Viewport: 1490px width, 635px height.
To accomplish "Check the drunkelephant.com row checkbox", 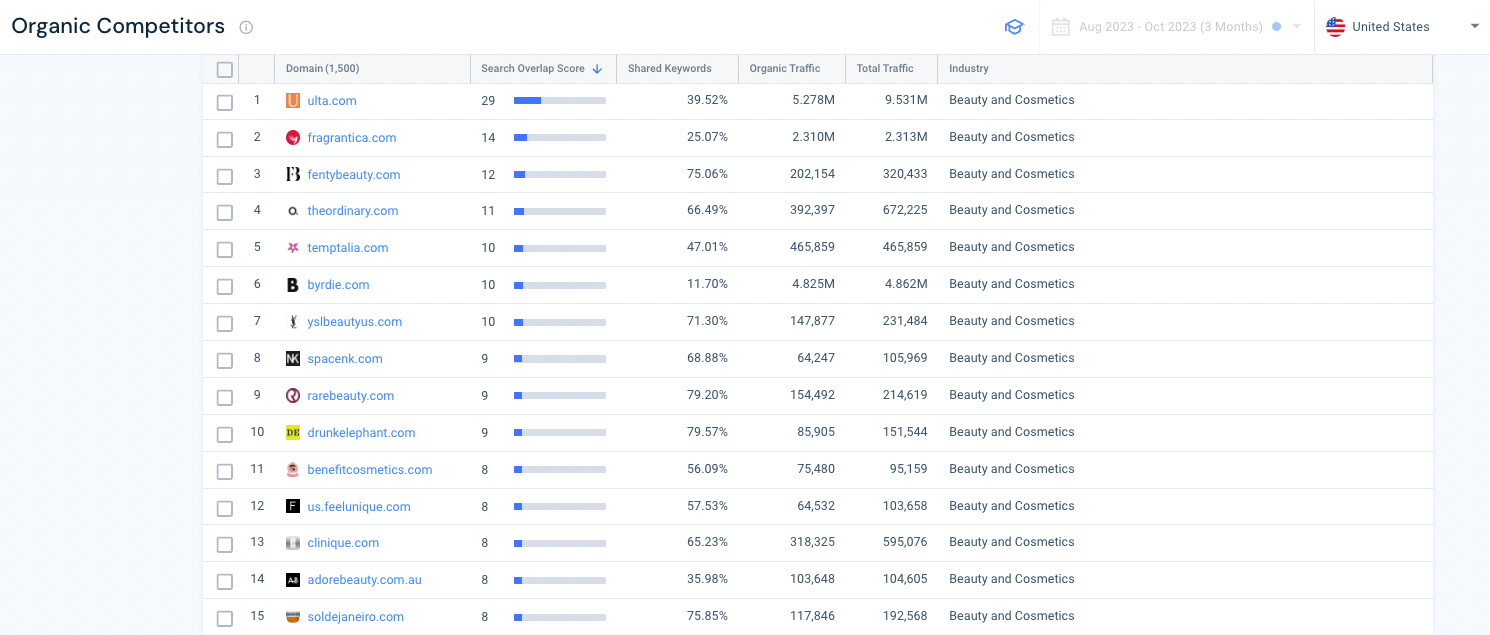I will coord(225,434).
